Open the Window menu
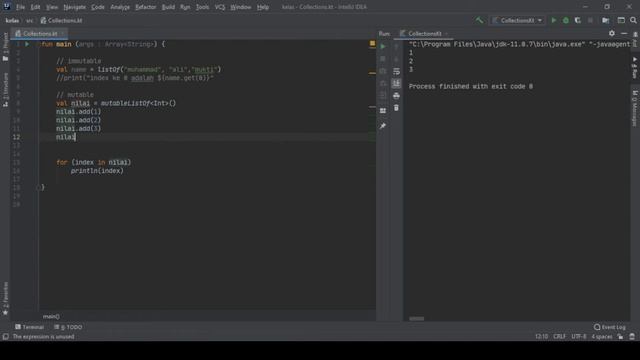Viewport: 640px width, 360px height. point(241,7)
